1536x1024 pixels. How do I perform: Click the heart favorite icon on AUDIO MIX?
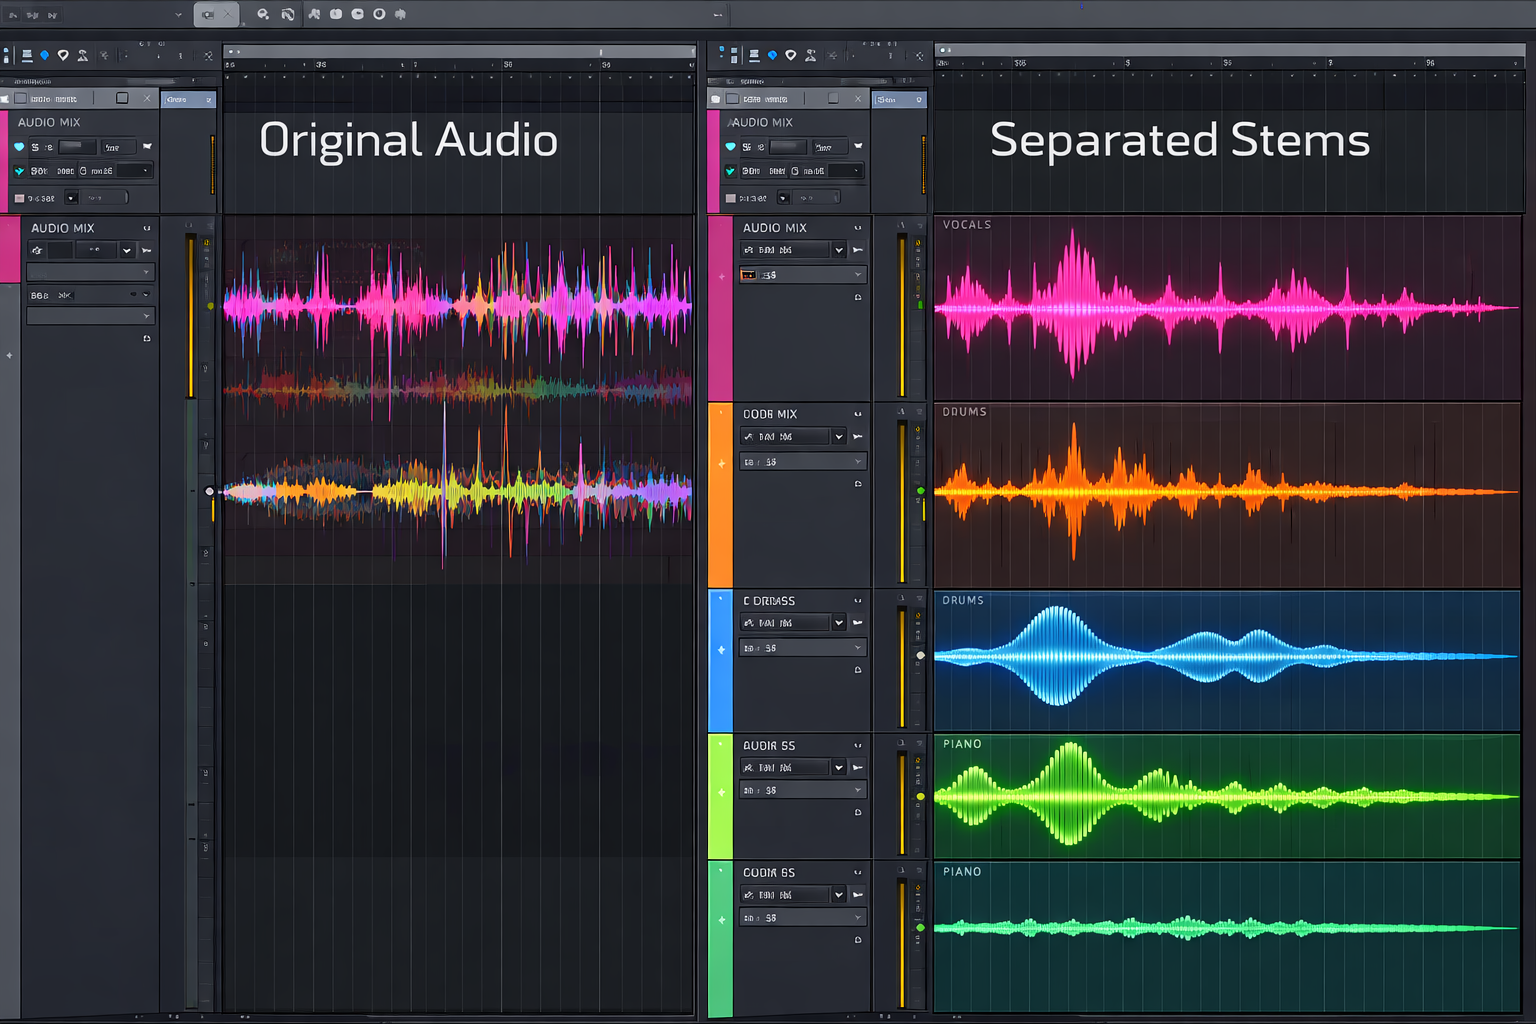[x=19, y=146]
